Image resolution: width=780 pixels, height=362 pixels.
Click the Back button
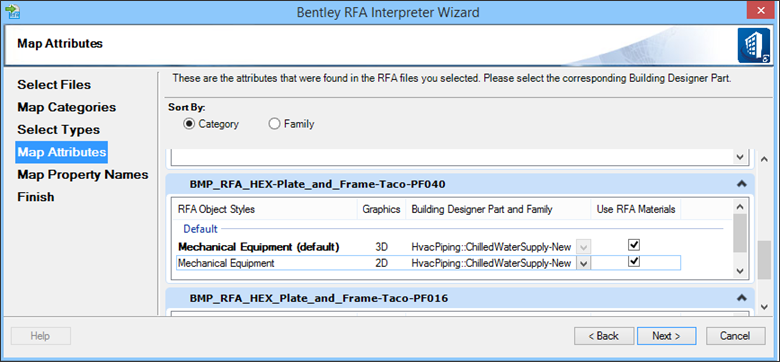[604, 336]
